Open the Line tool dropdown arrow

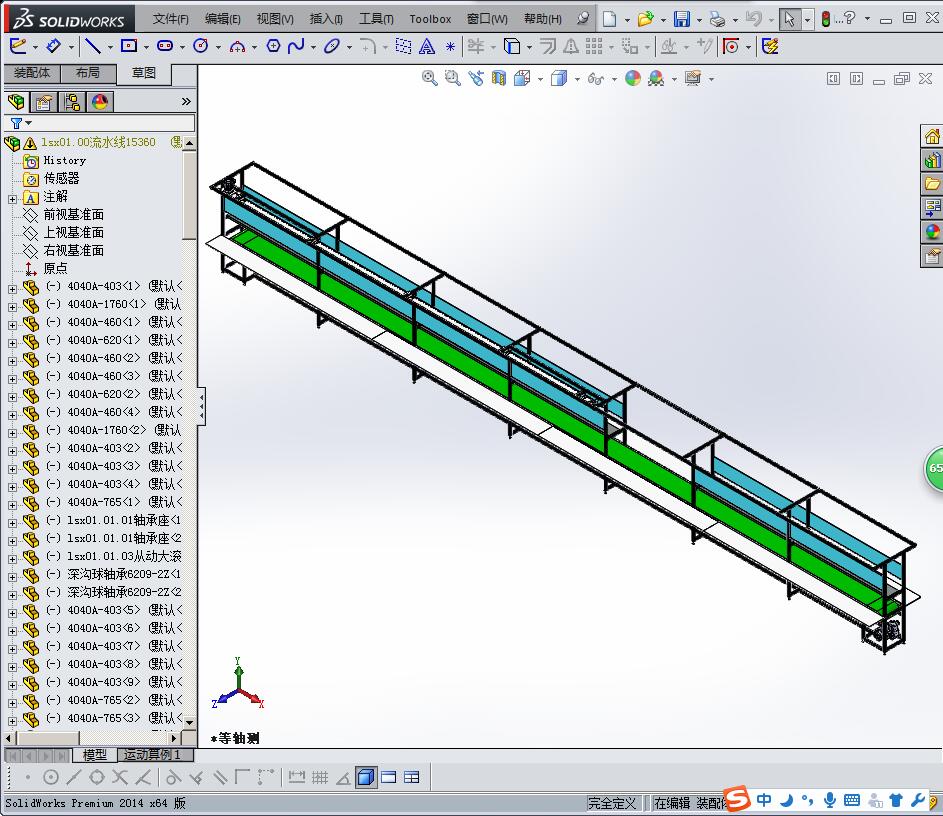[110, 47]
